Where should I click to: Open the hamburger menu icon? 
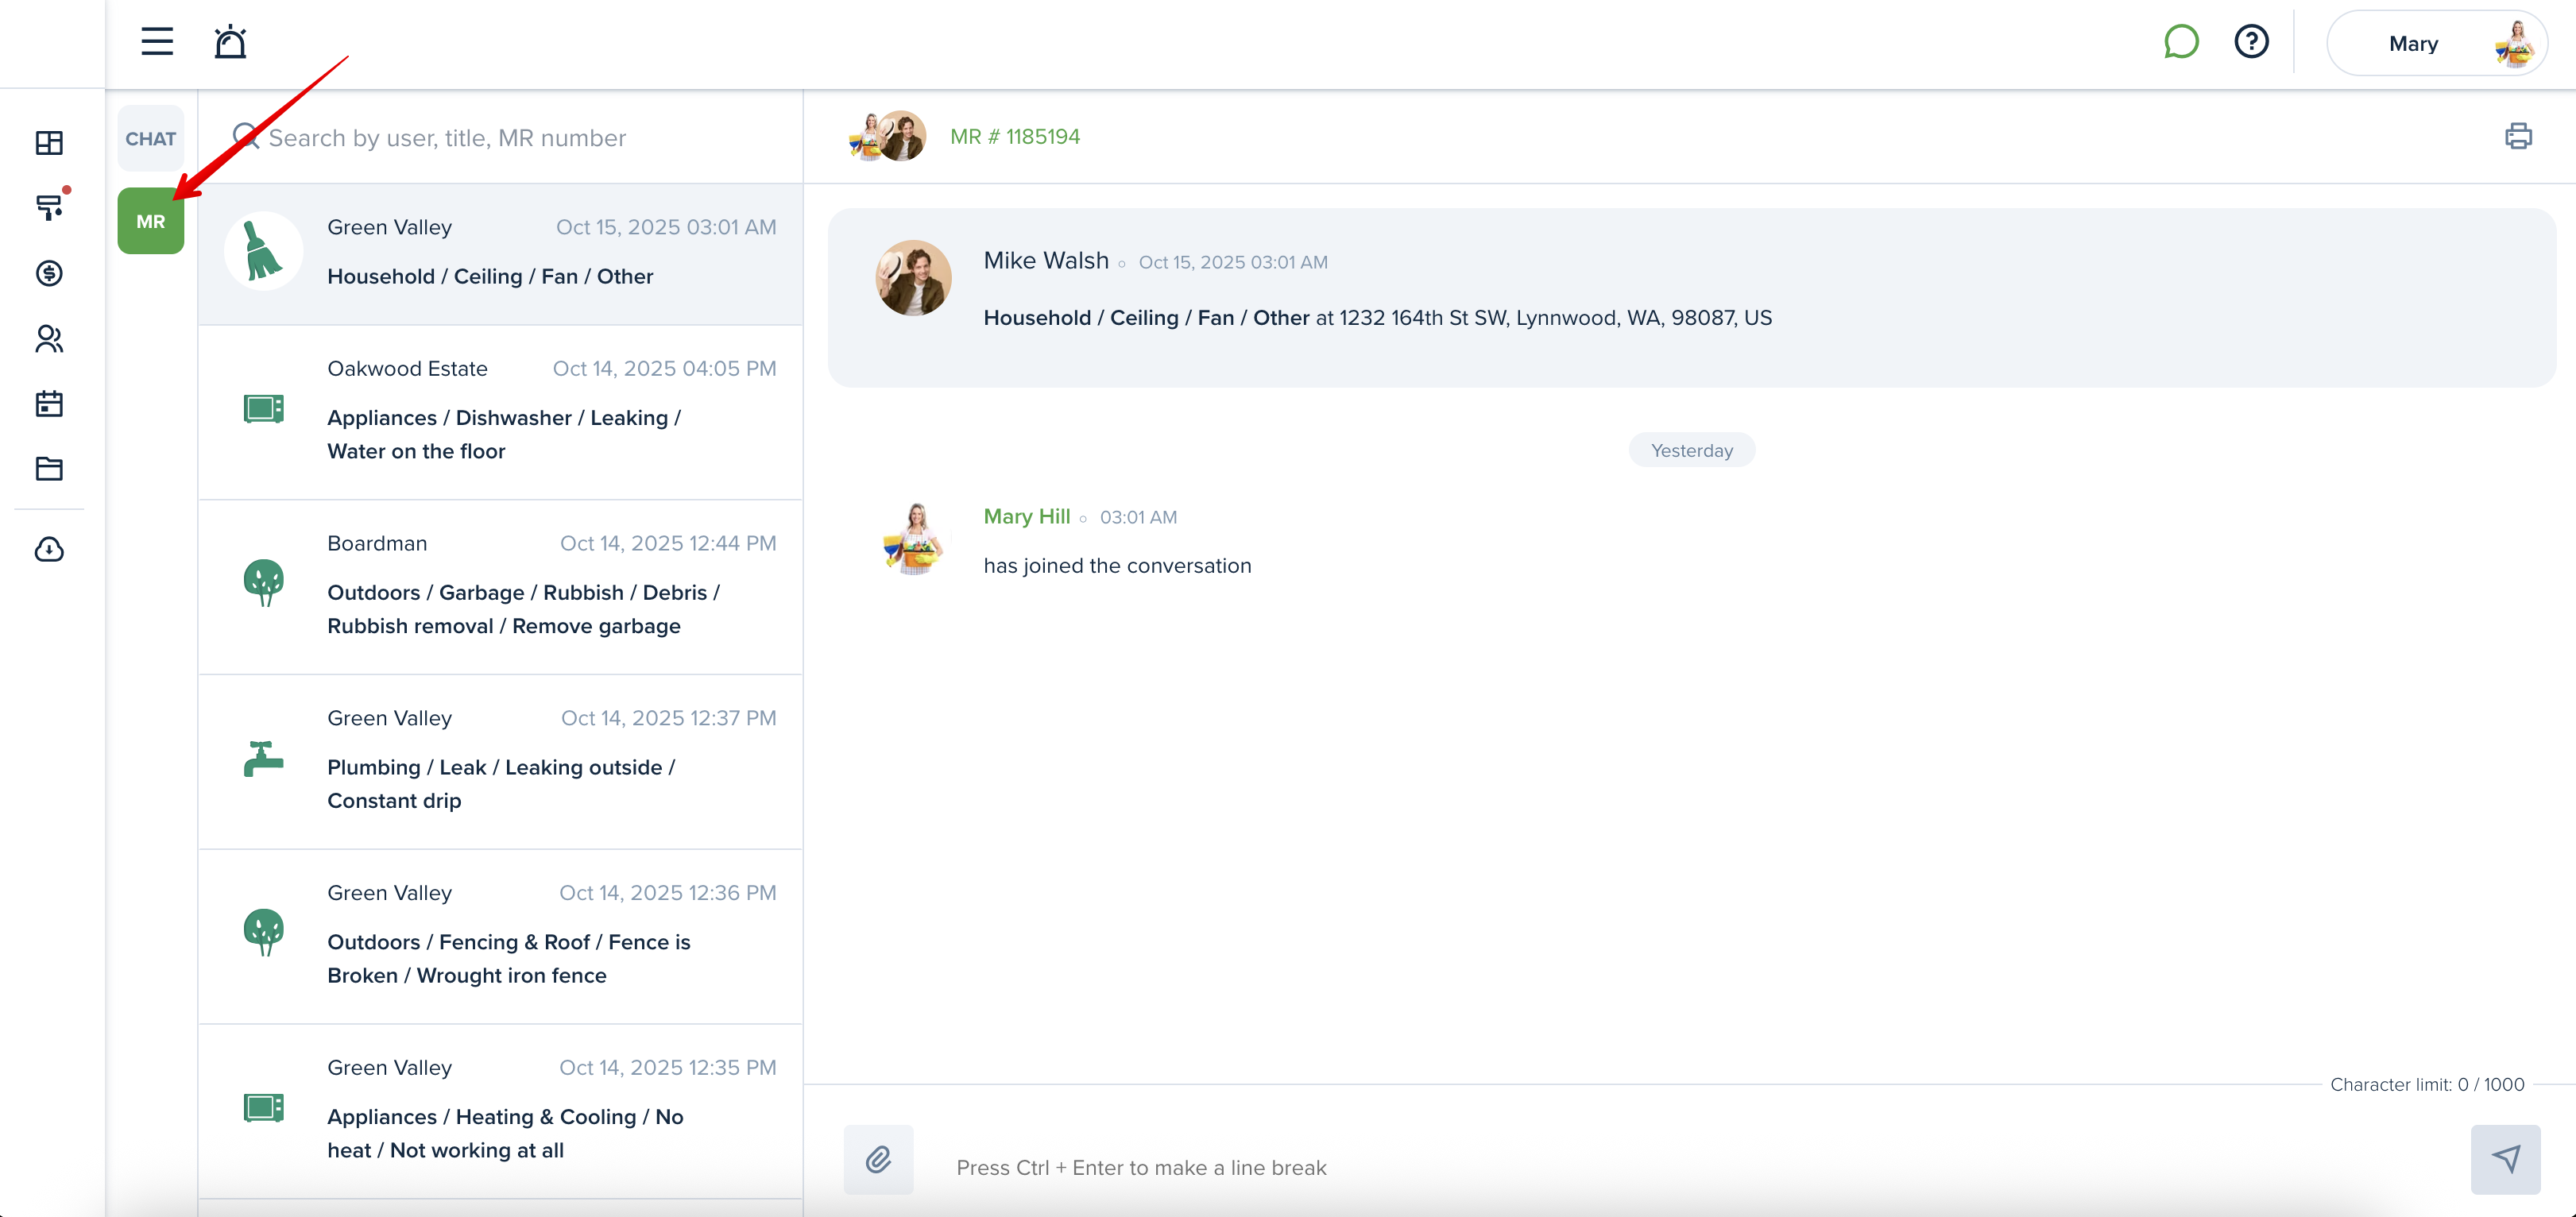coord(157,42)
